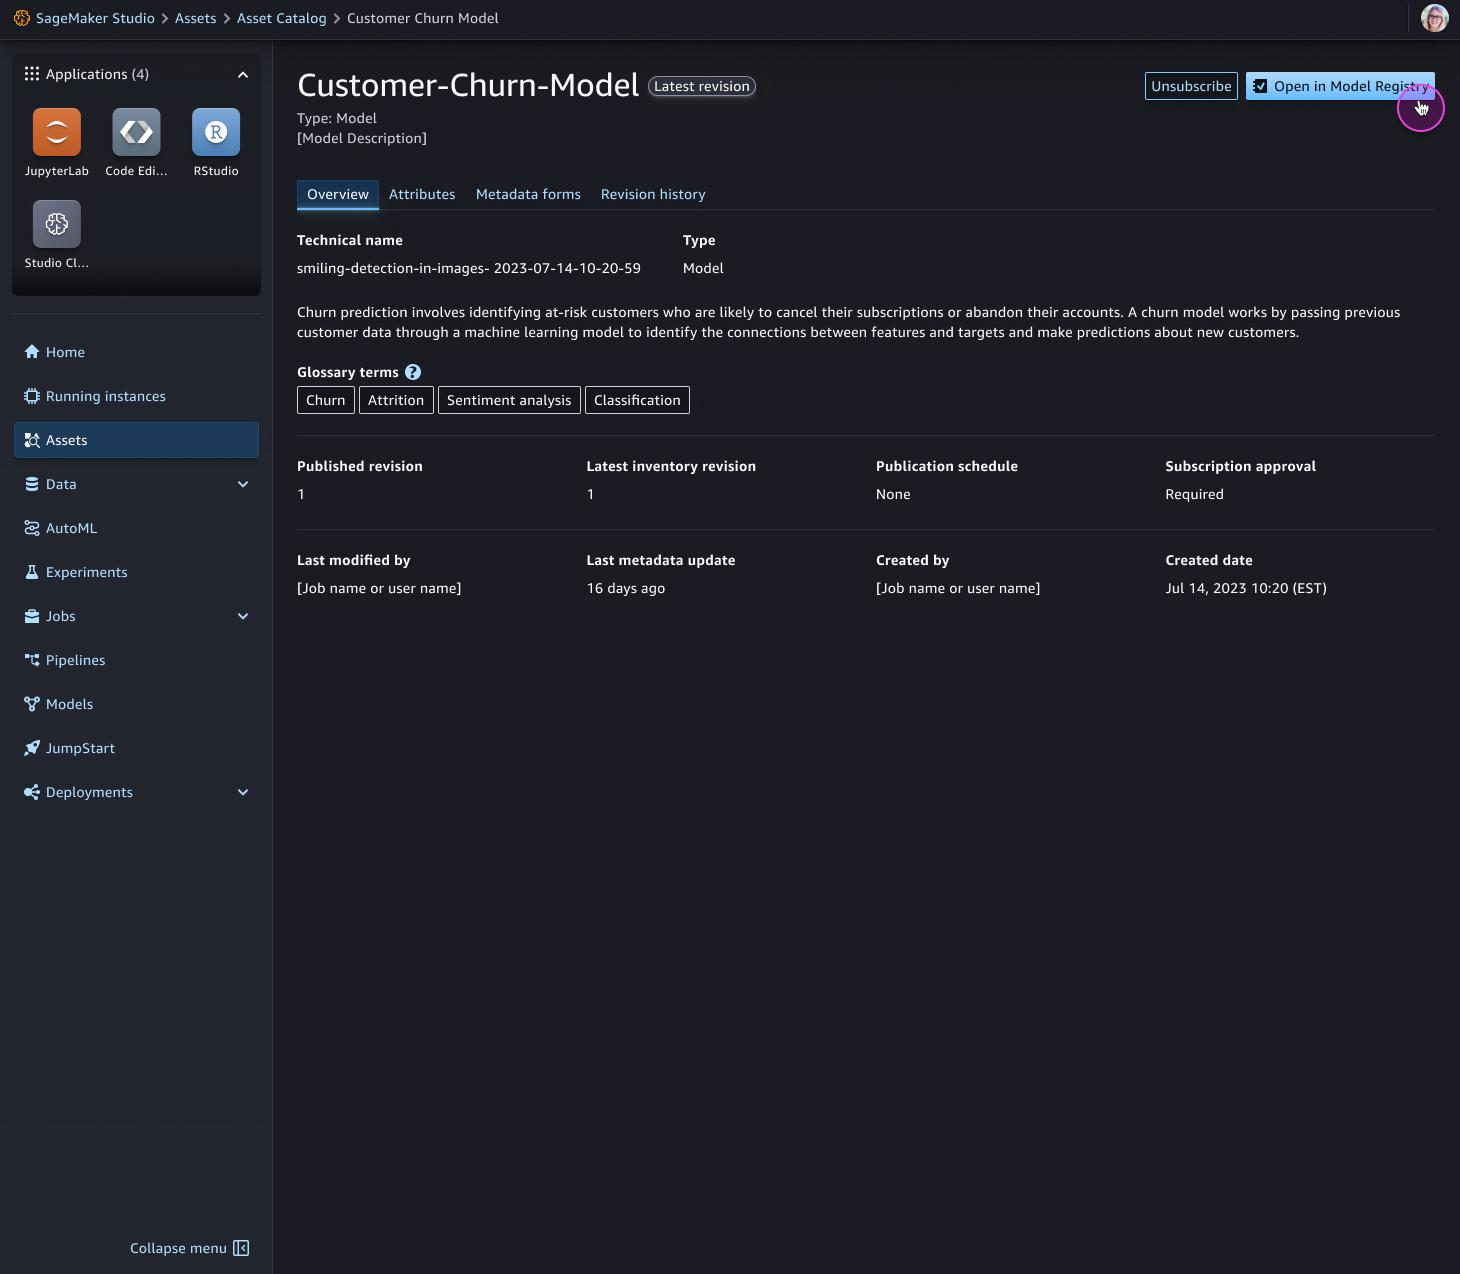This screenshot has height=1274, width=1460.
Task: Click the Home house icon
Action: click(32, 352)
